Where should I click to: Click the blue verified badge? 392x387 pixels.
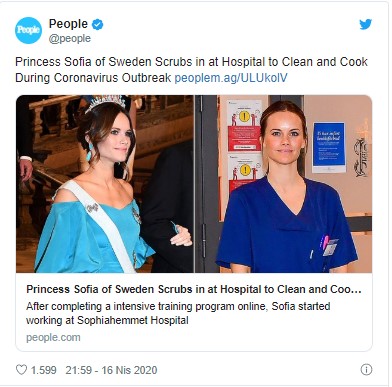coord(98,24)
